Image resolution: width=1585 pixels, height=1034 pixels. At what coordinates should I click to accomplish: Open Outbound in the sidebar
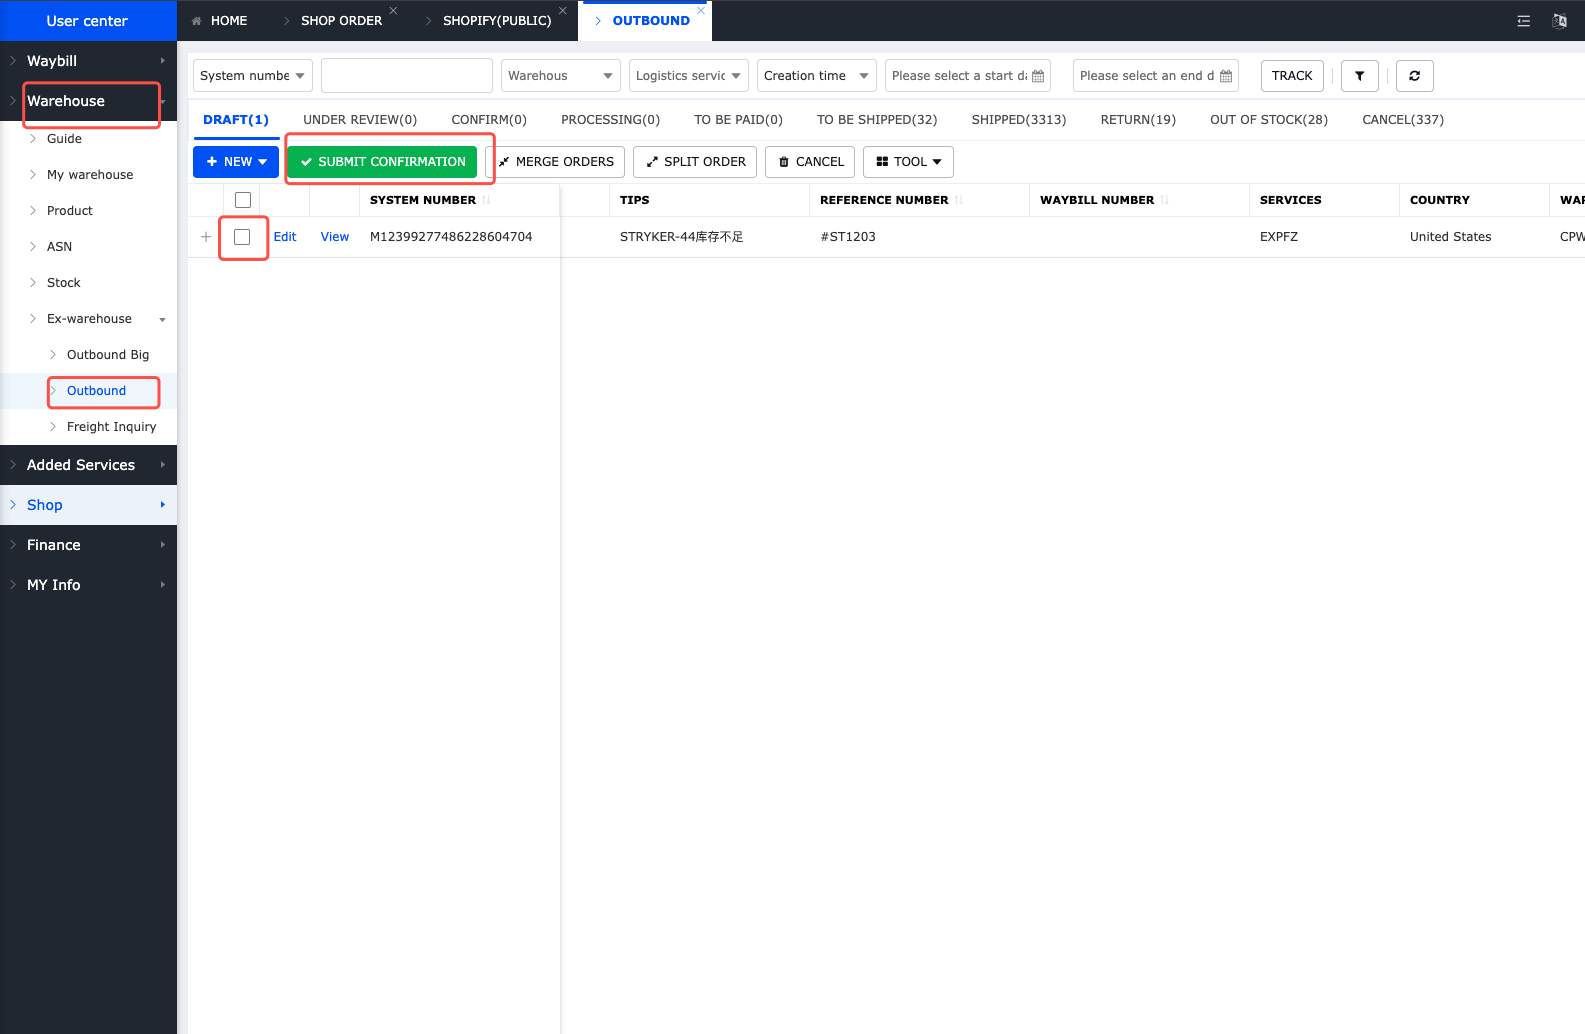pos(96,391)
